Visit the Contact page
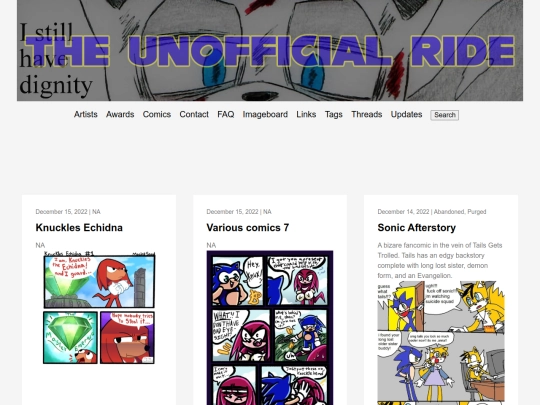This screenshot has width=540, height=405. click(x=194, y=114)
